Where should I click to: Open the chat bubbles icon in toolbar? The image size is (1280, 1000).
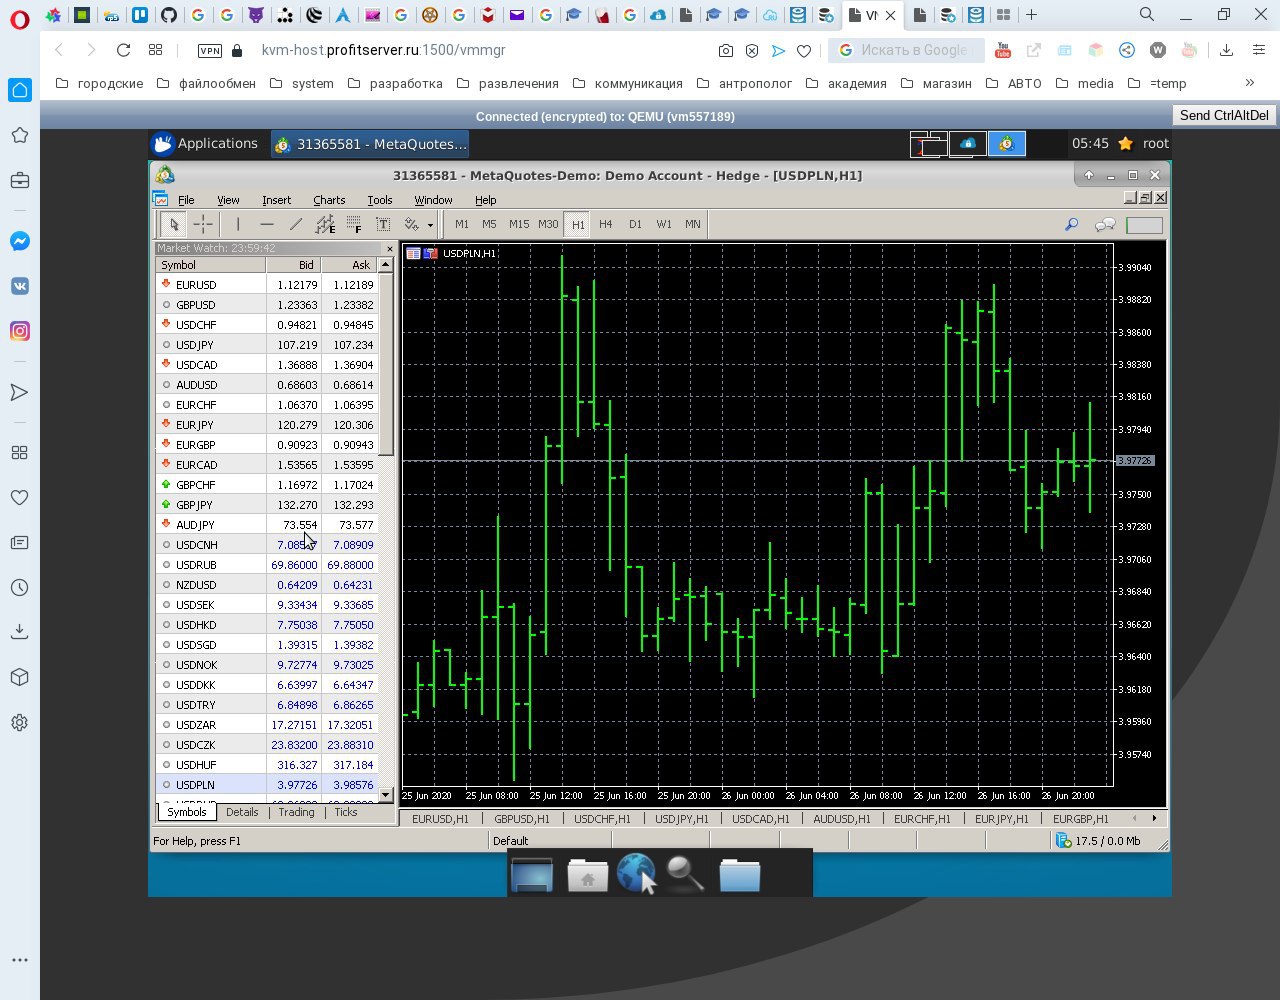pos(1105,224)
